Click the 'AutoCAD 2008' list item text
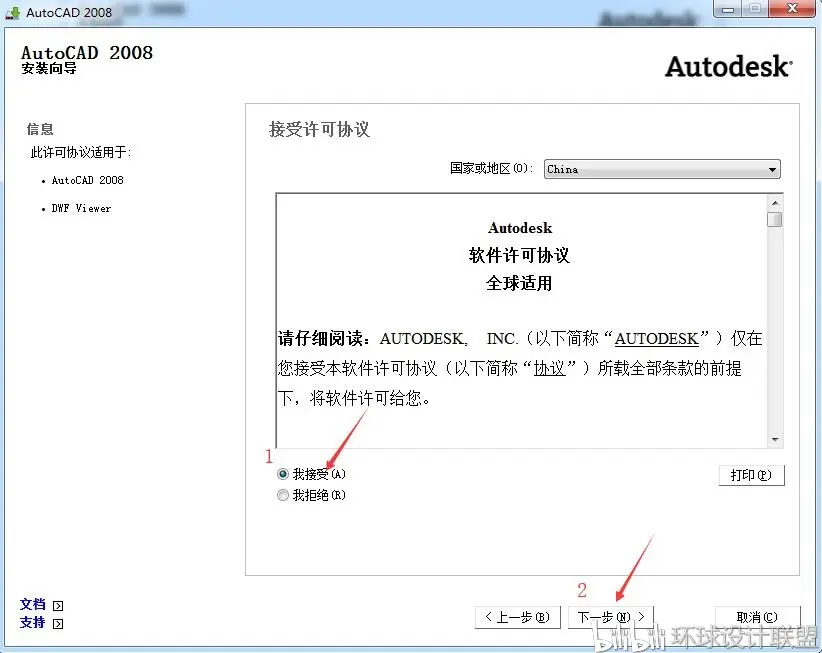822x653 pixels. click(x=88, y=180)
